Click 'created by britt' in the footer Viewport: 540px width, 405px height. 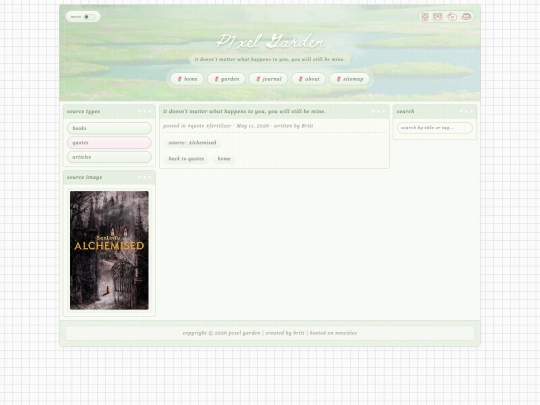tap(285, 333)
